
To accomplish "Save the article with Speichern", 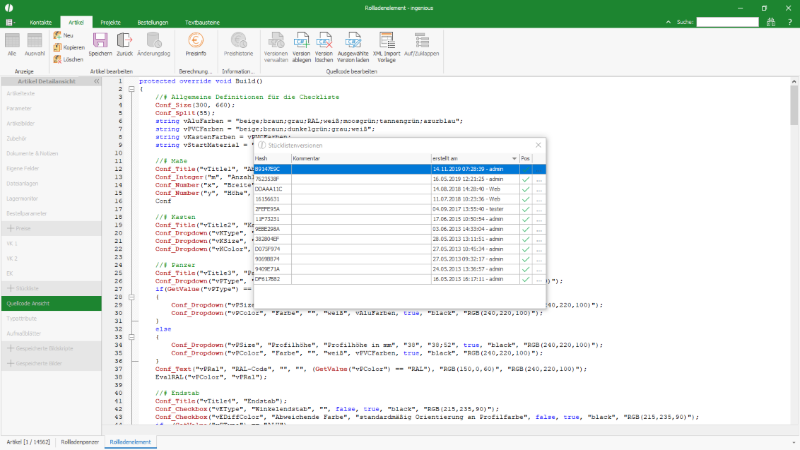I will click(100, 44).
